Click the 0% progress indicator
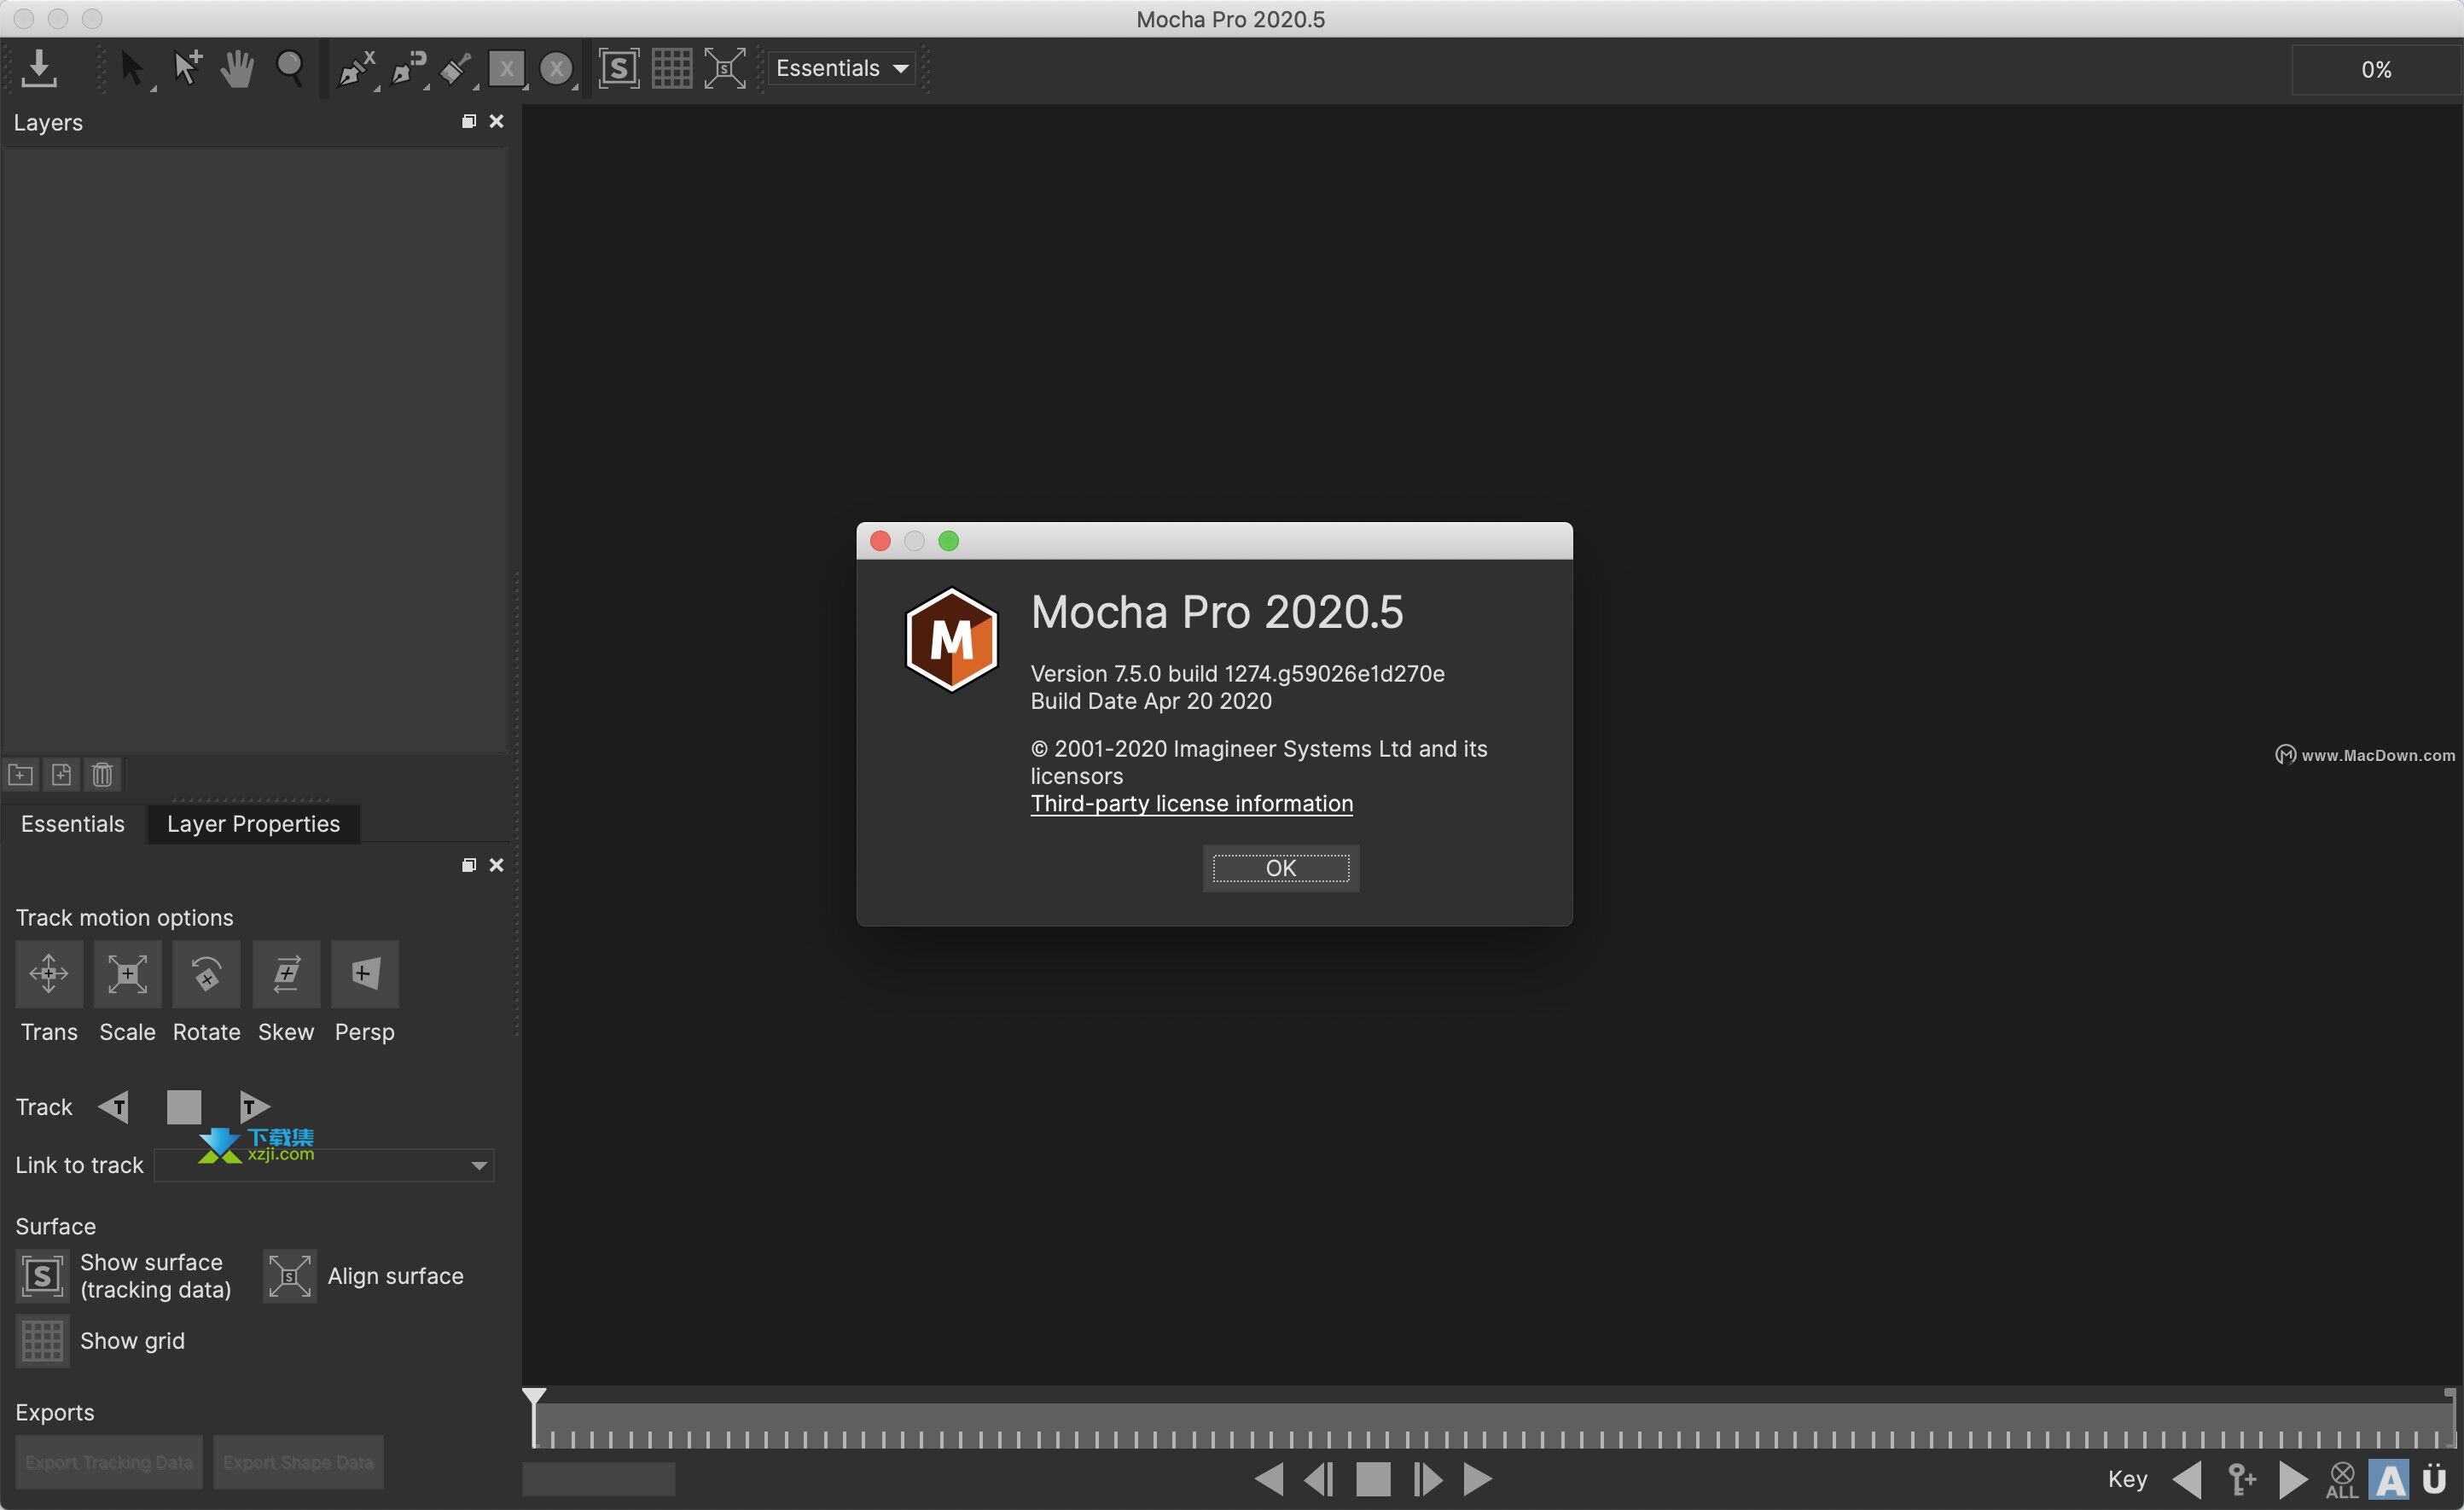This screenshot has height=1510, width=2464. [x=2375, y=70]
